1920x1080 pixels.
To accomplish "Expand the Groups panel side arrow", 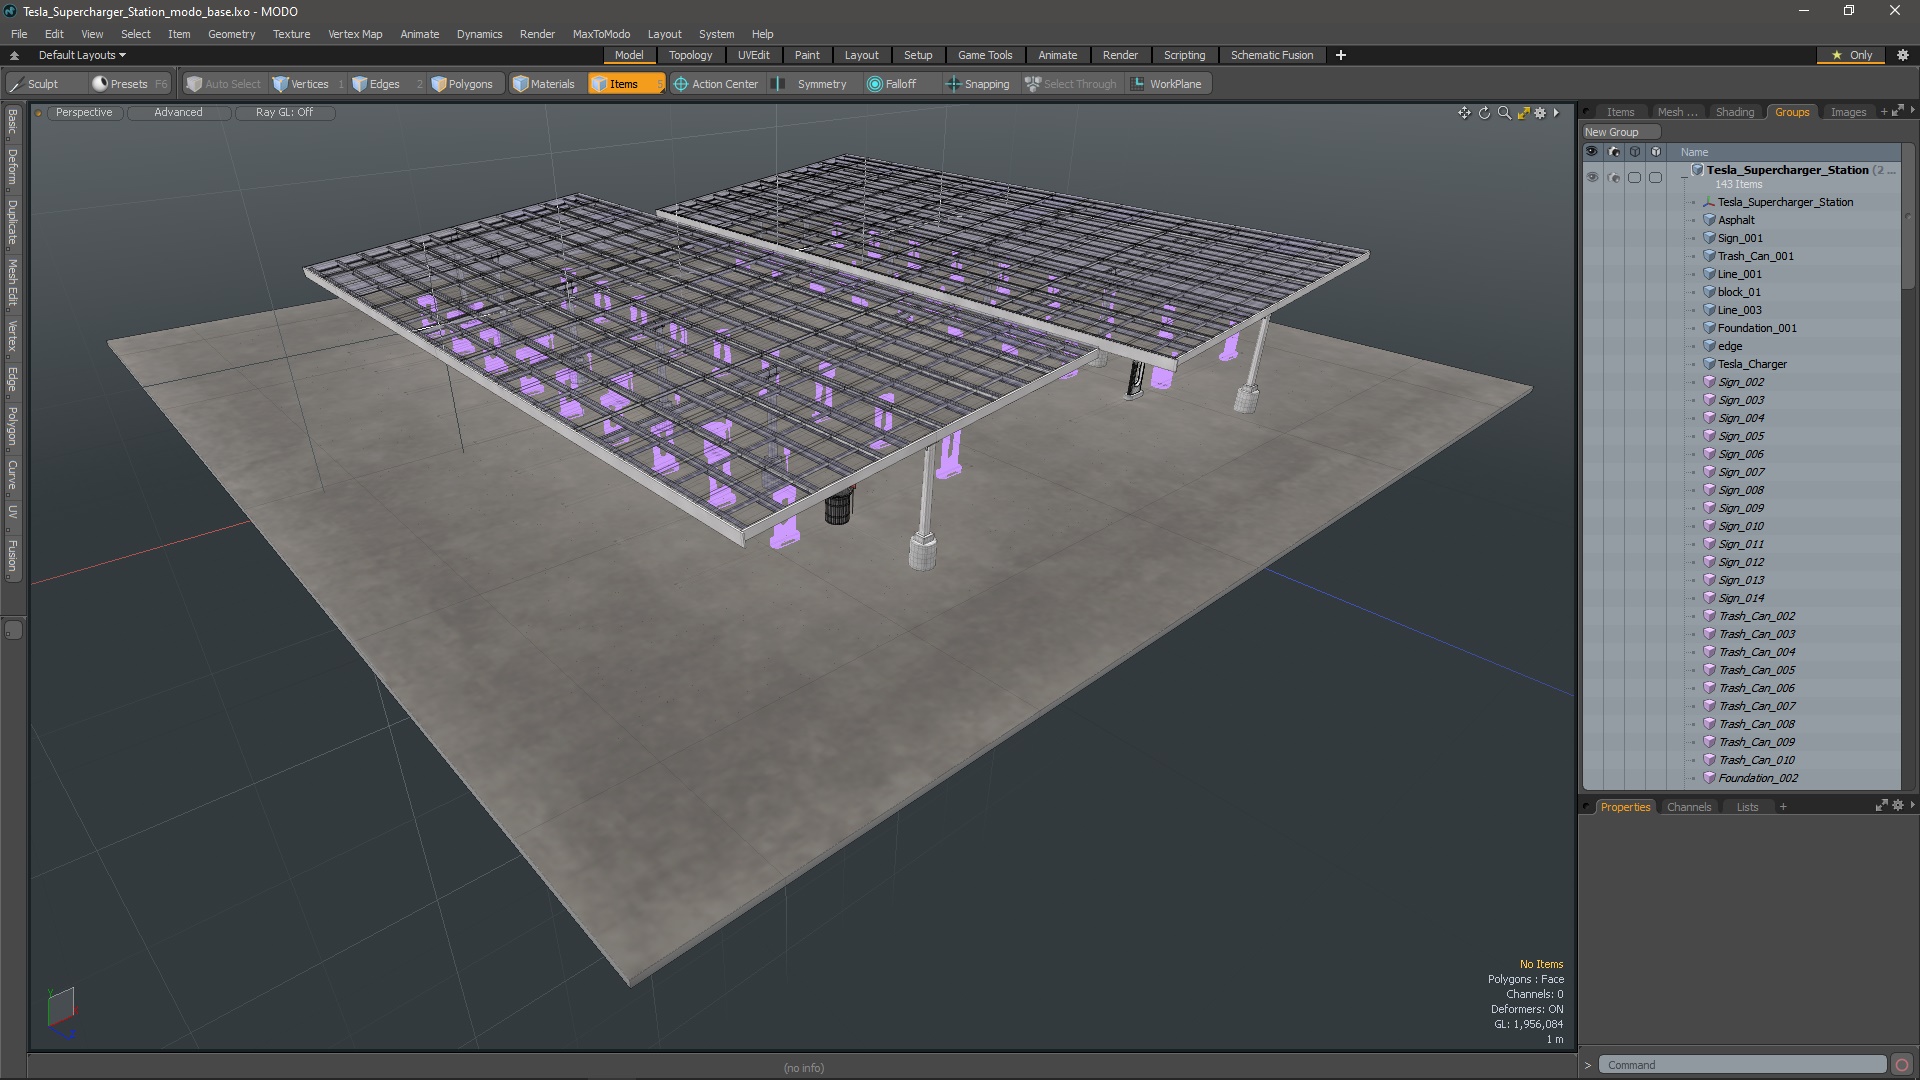I will 1912,111.
